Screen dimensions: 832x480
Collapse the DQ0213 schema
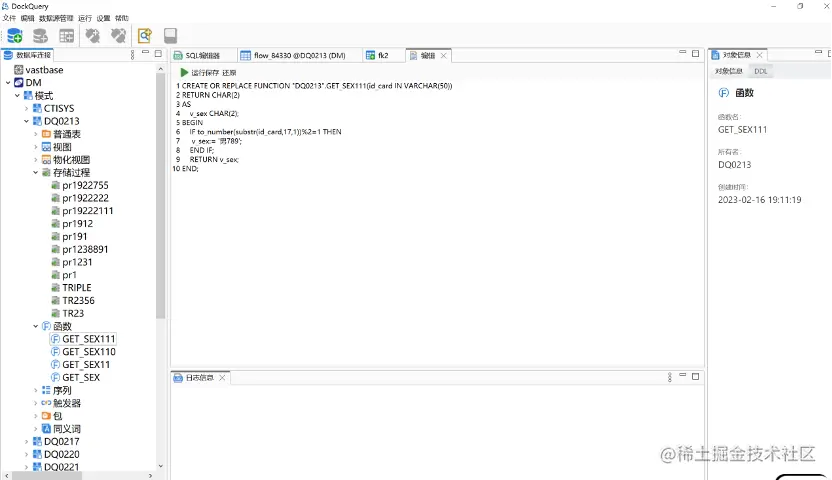[x=26, y=121]
